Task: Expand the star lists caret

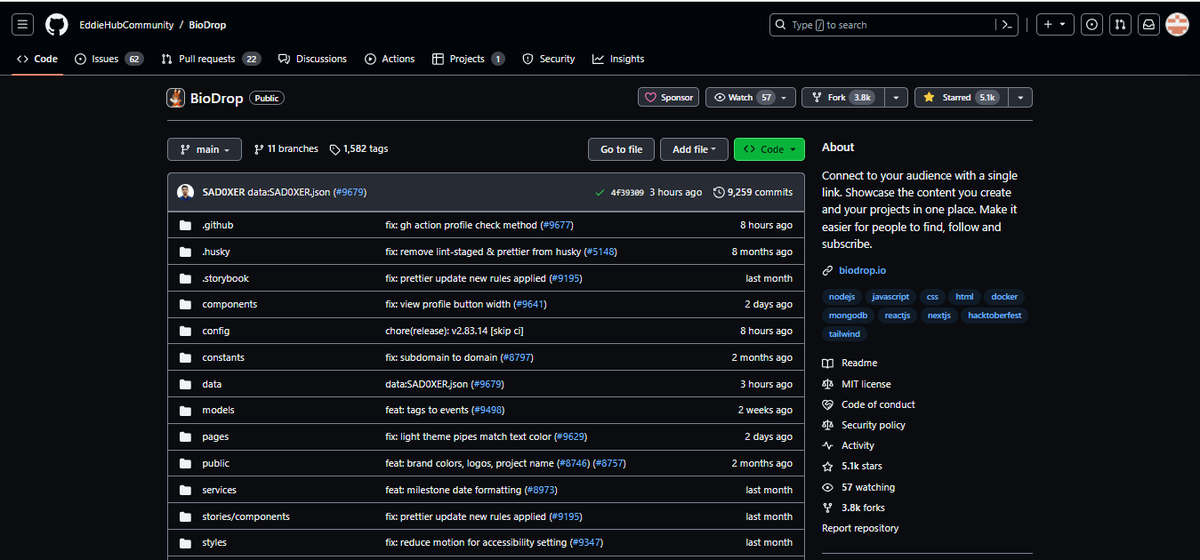Action: click(1020, 97)
